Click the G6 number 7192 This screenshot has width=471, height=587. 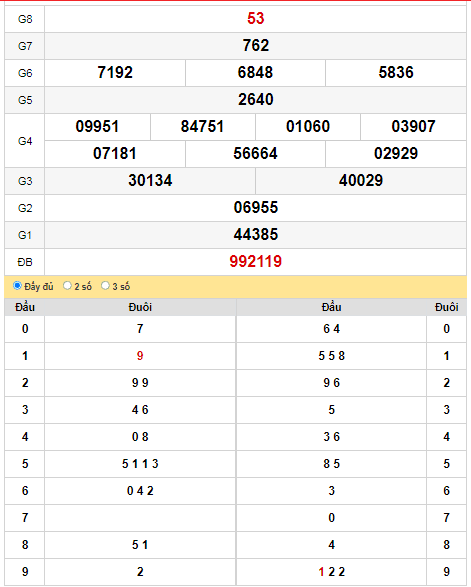pyautogui.click(x=115, y=73)
